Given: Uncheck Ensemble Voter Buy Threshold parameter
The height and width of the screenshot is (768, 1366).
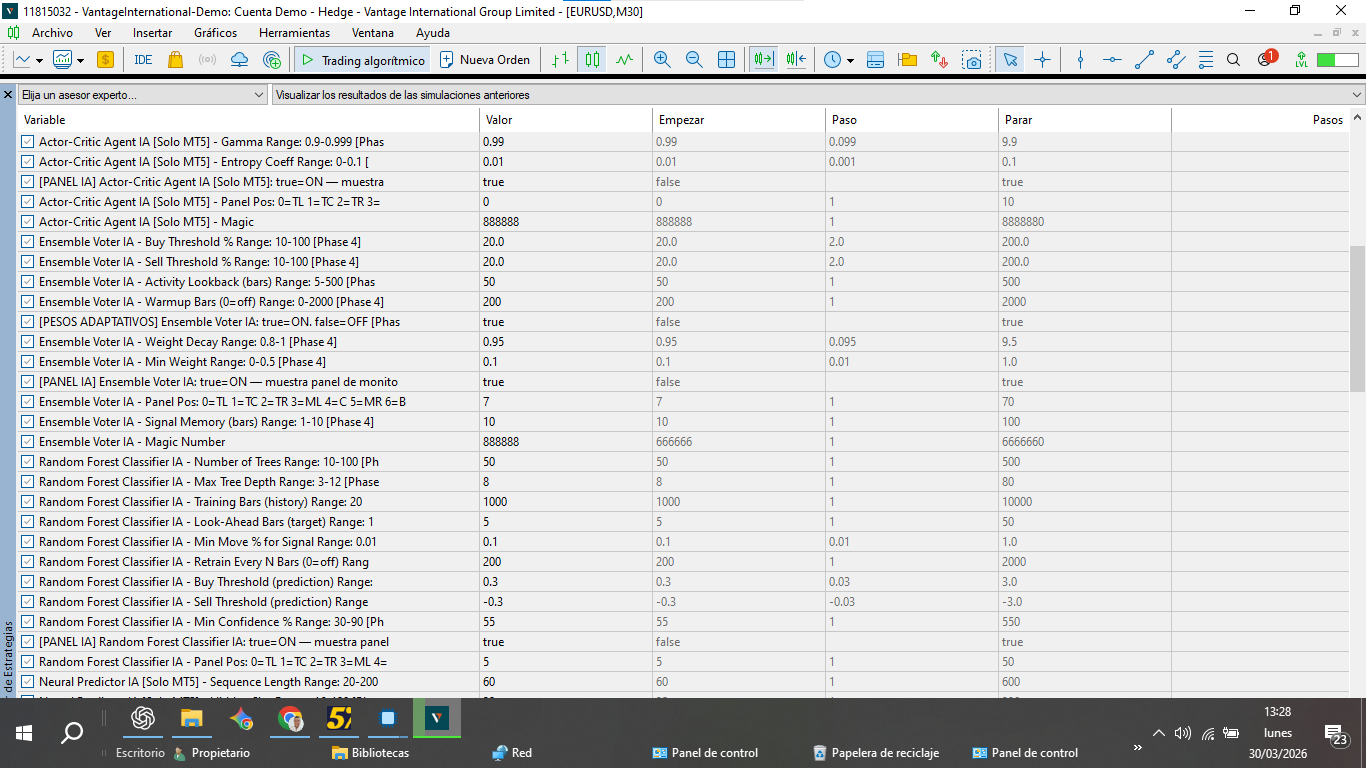Looking at the screenshot, I should 28,242.
